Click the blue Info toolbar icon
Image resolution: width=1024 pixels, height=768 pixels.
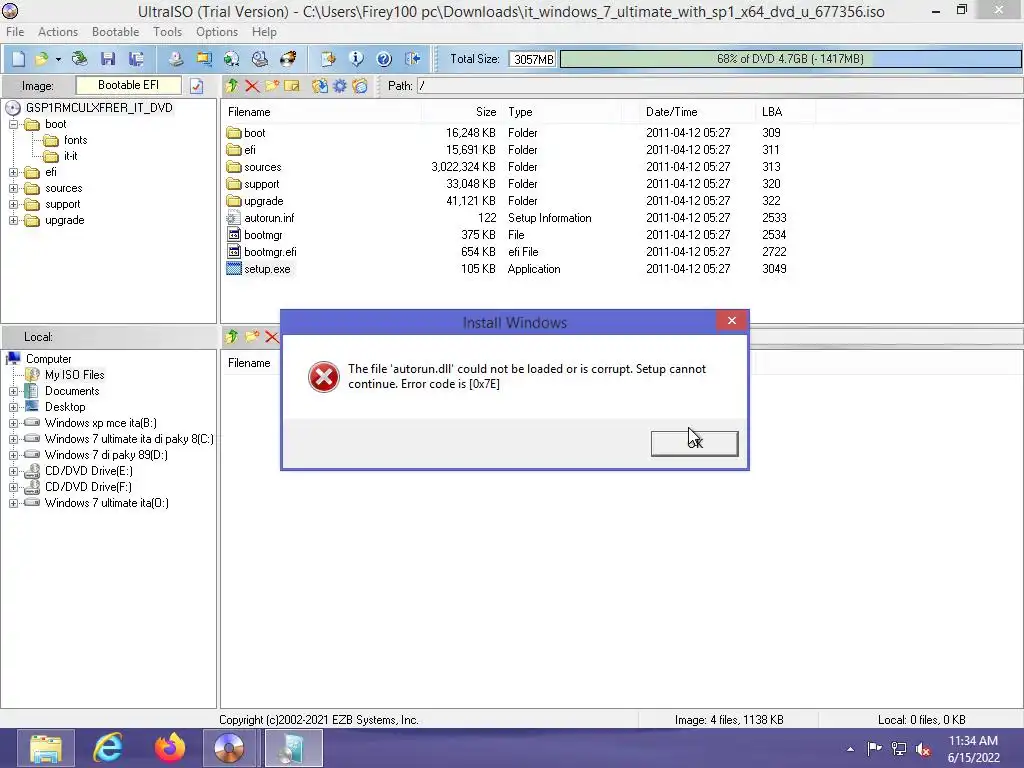(356, 59)
